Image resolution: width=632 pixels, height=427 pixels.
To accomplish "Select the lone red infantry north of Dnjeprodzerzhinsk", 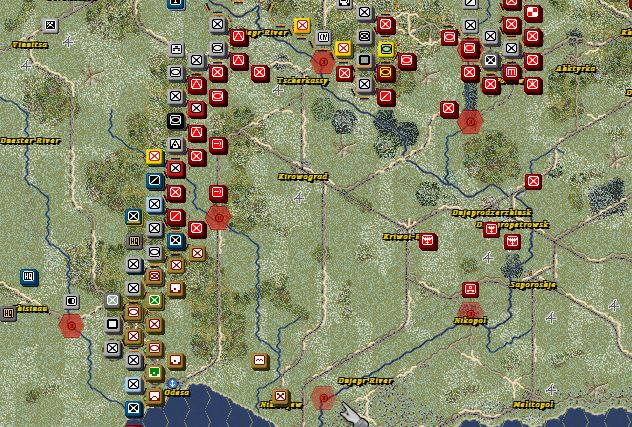I will tap(533, 181).
